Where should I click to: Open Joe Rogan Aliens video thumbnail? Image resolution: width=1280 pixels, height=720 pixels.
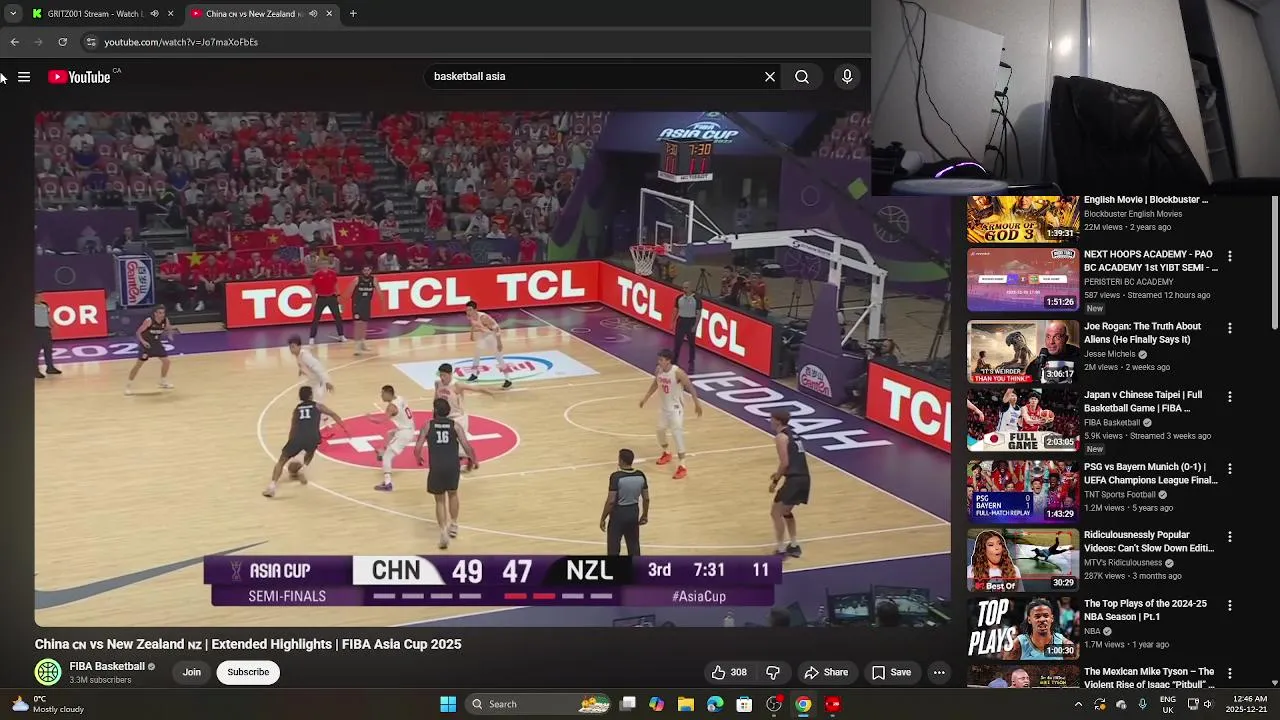pos(1023,352)
